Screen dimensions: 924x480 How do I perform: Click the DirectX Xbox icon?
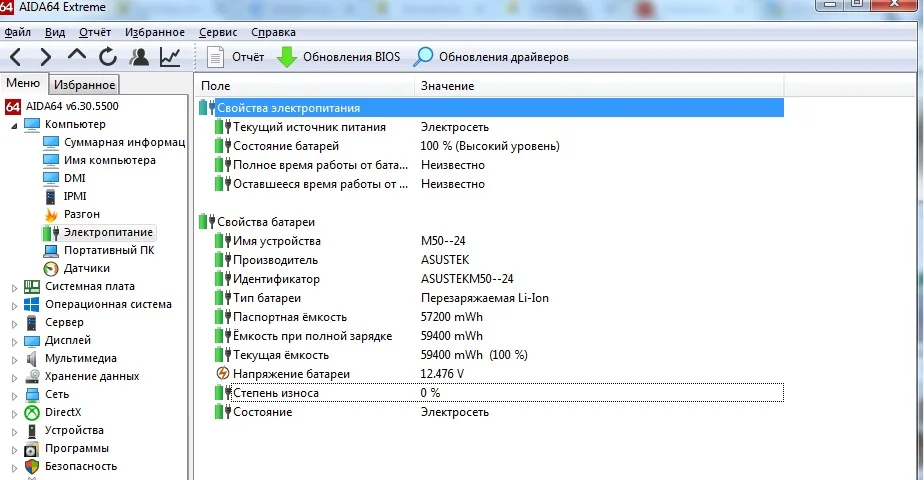tap(32, 413)
